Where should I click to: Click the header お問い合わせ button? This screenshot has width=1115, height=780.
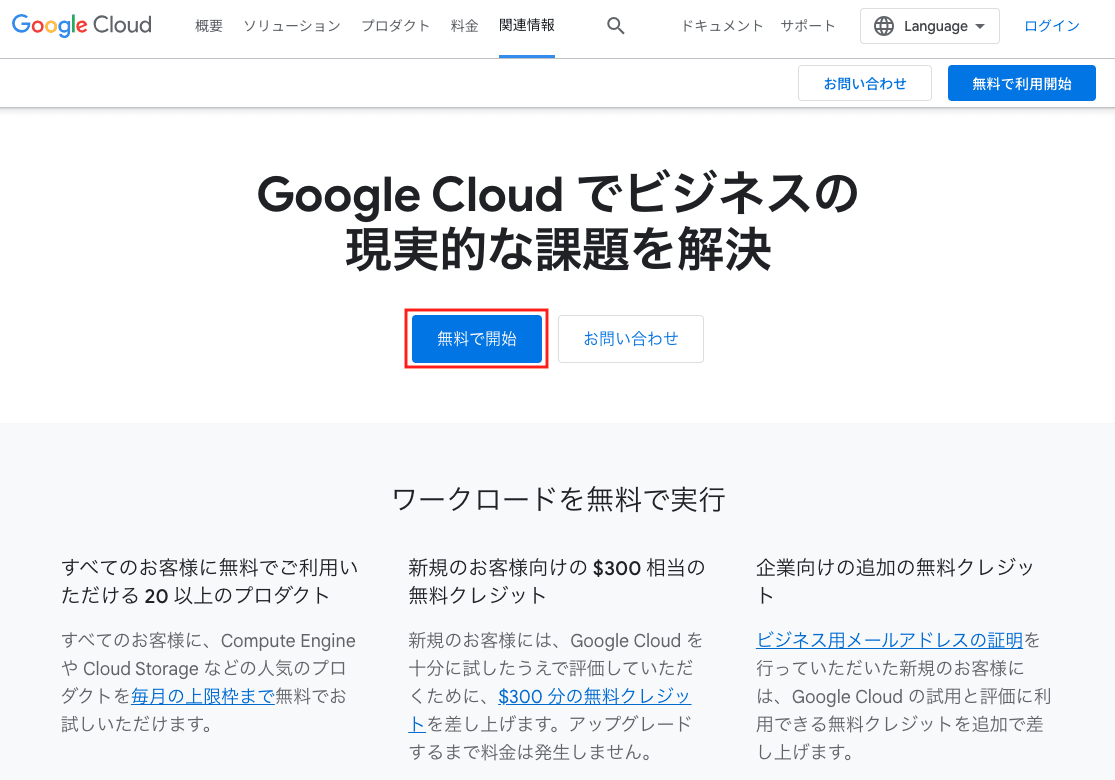click(865, 83)
